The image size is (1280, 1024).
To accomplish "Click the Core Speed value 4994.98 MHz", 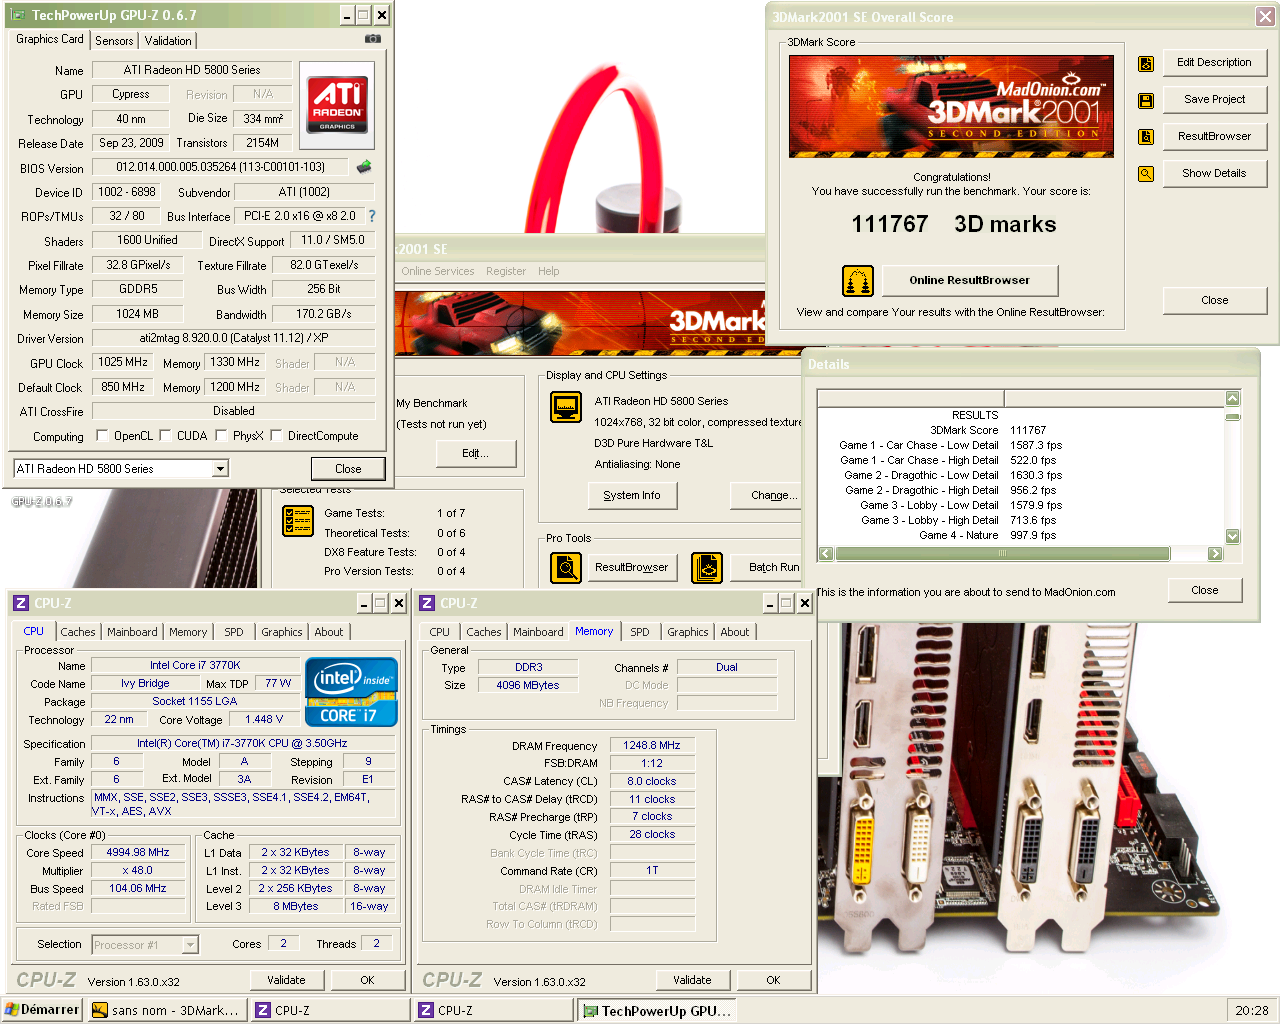I will (x=138, y=853).
